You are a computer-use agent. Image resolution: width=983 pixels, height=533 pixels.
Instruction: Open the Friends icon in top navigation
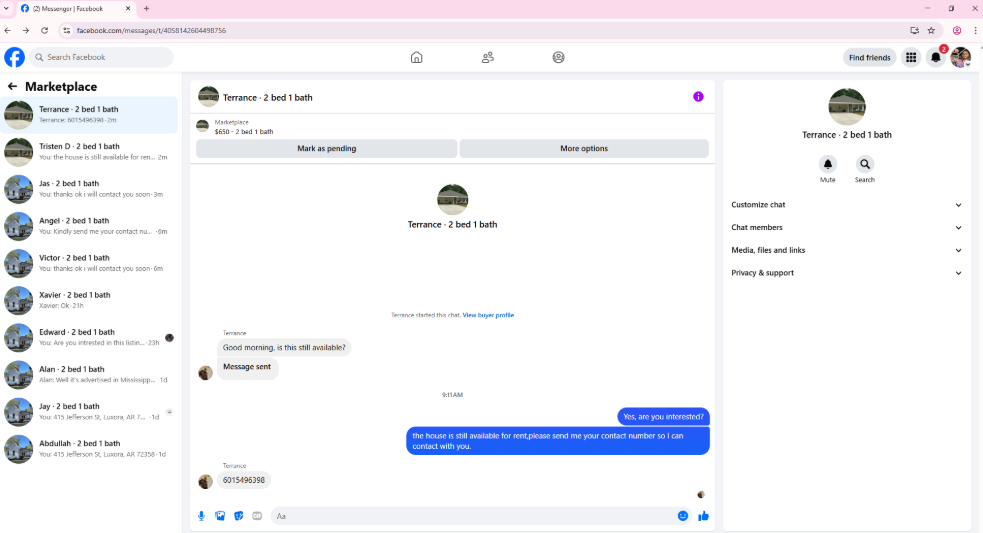click(488, 58)
